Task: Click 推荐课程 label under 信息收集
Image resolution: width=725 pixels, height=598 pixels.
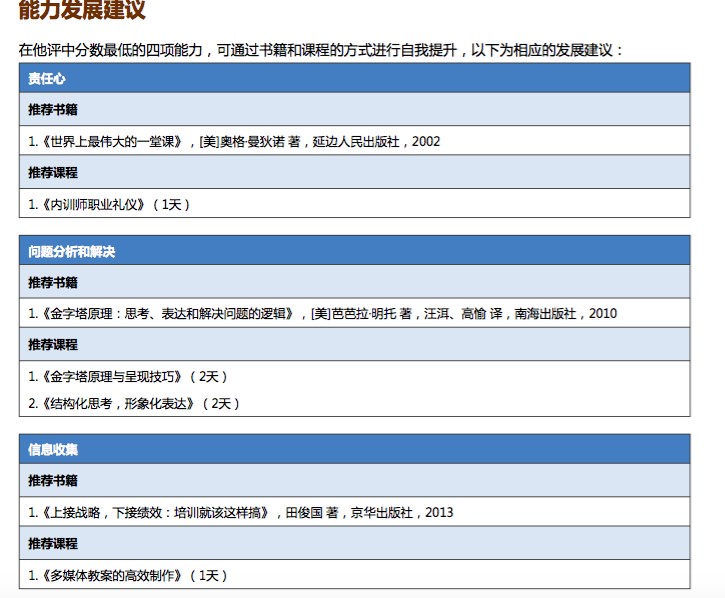Action: 53,544
